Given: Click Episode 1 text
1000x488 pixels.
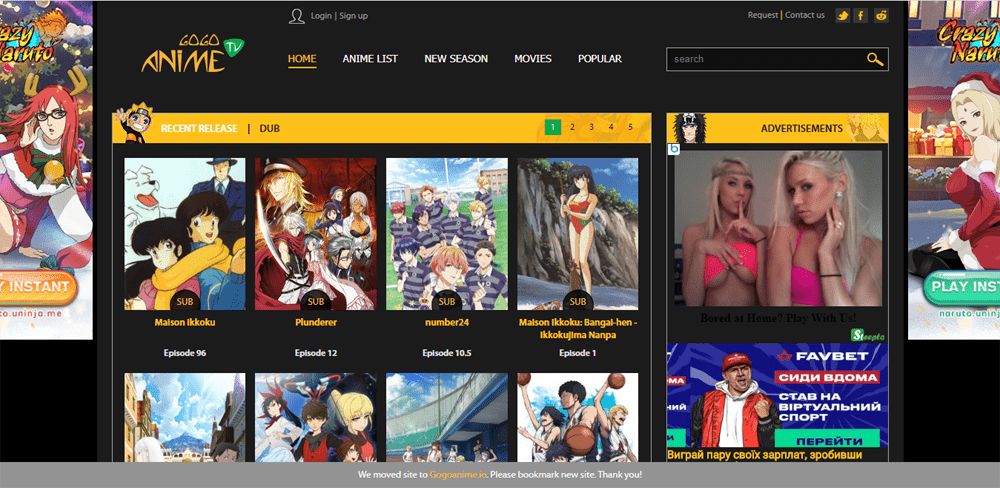Looking at the screenshot, I should coord(578,353).
